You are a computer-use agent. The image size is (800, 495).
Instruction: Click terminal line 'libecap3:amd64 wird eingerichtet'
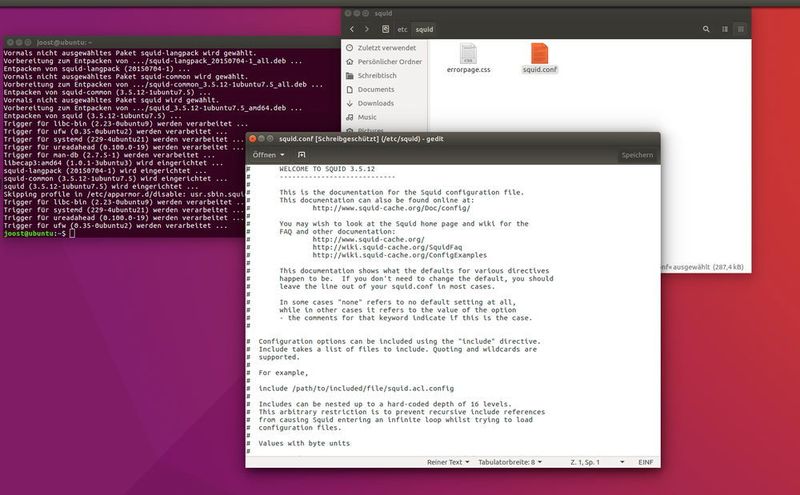click(113, 163)
